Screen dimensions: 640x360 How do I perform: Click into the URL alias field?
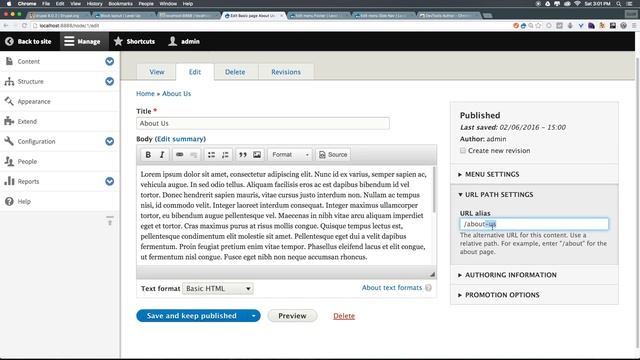(x=534, y=224)
